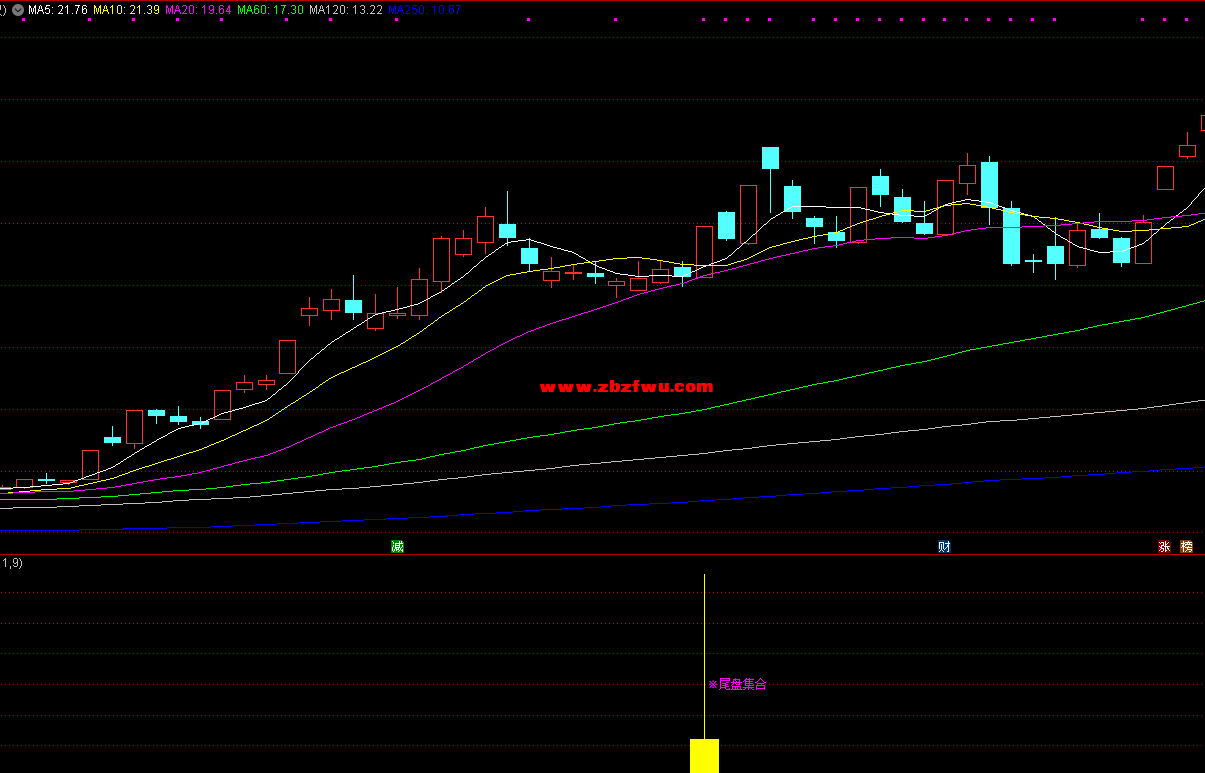Click the magenta MA20: 19.64 label
The image size is (1205, 773).
click(198, 9)
